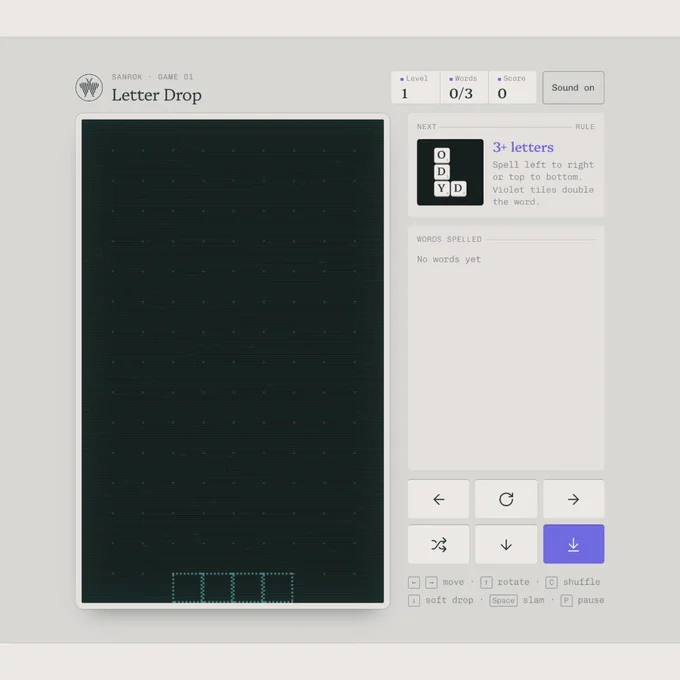Toggle the Sound on button

coord(573,88)
